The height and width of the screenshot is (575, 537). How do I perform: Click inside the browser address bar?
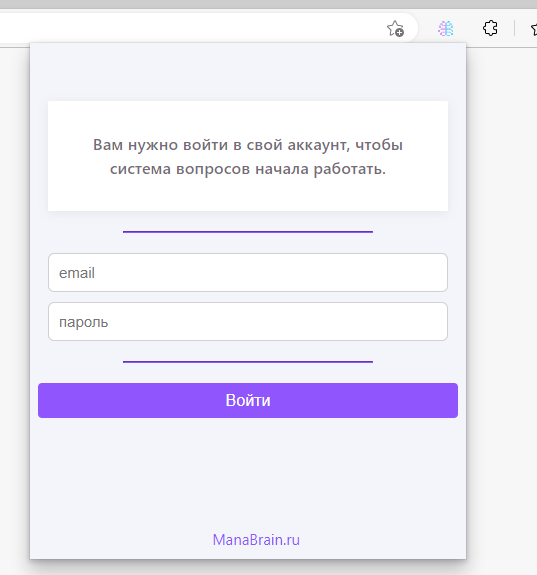(x=183, y=28)
